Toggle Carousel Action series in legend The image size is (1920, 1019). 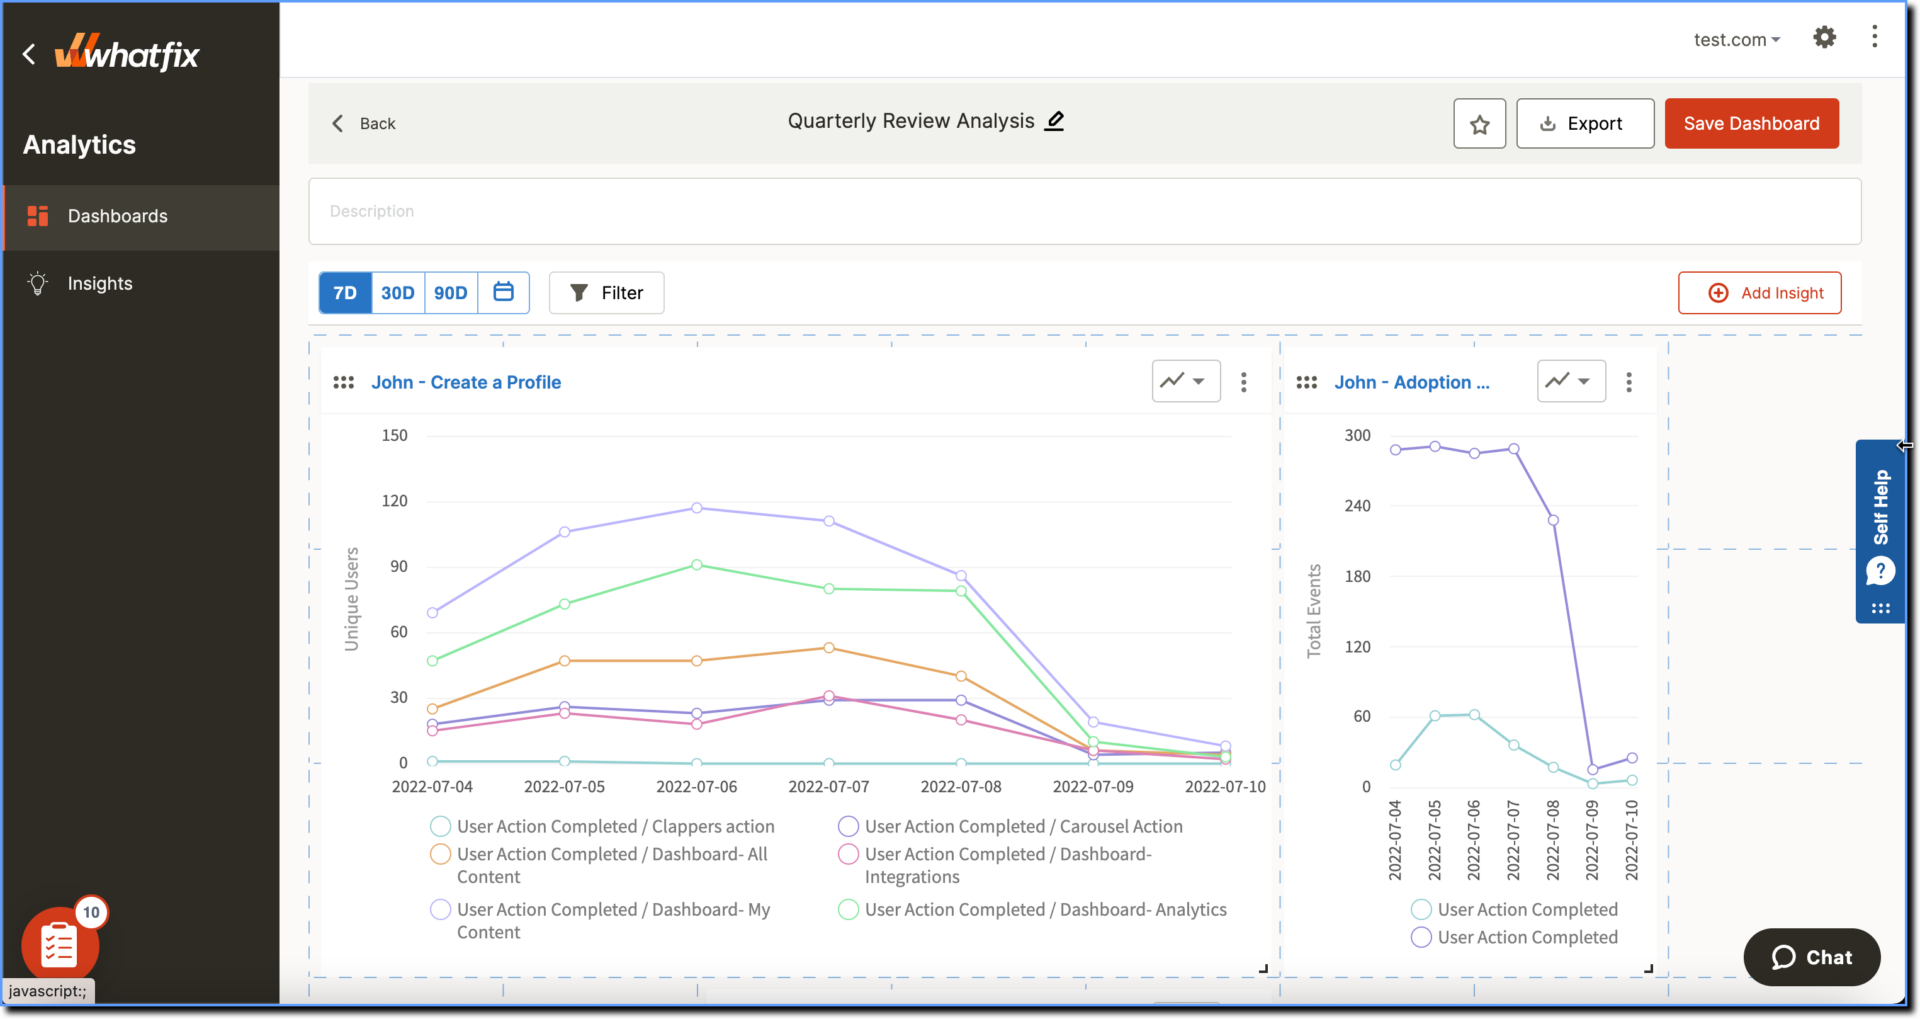click(x=1022, y=827)
